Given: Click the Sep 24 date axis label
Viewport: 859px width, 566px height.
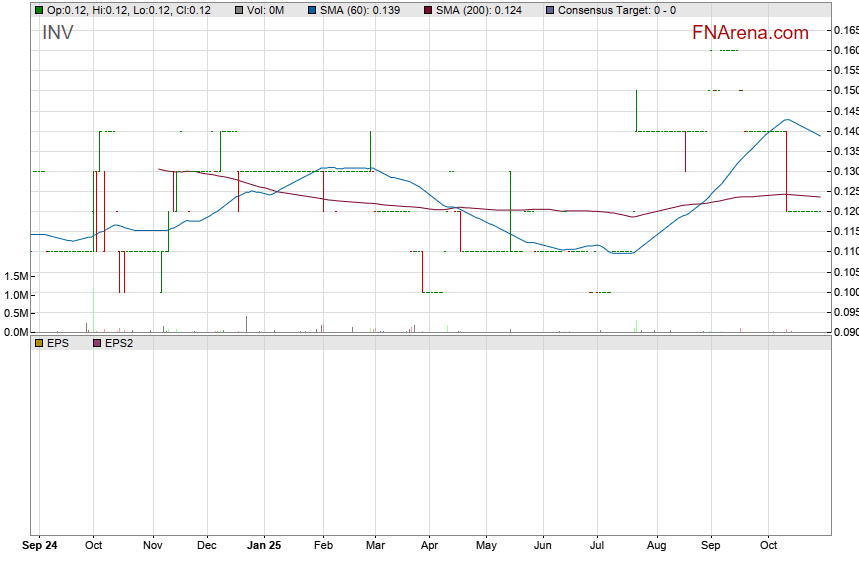Looking at the screenshot, I should [40, 546].
